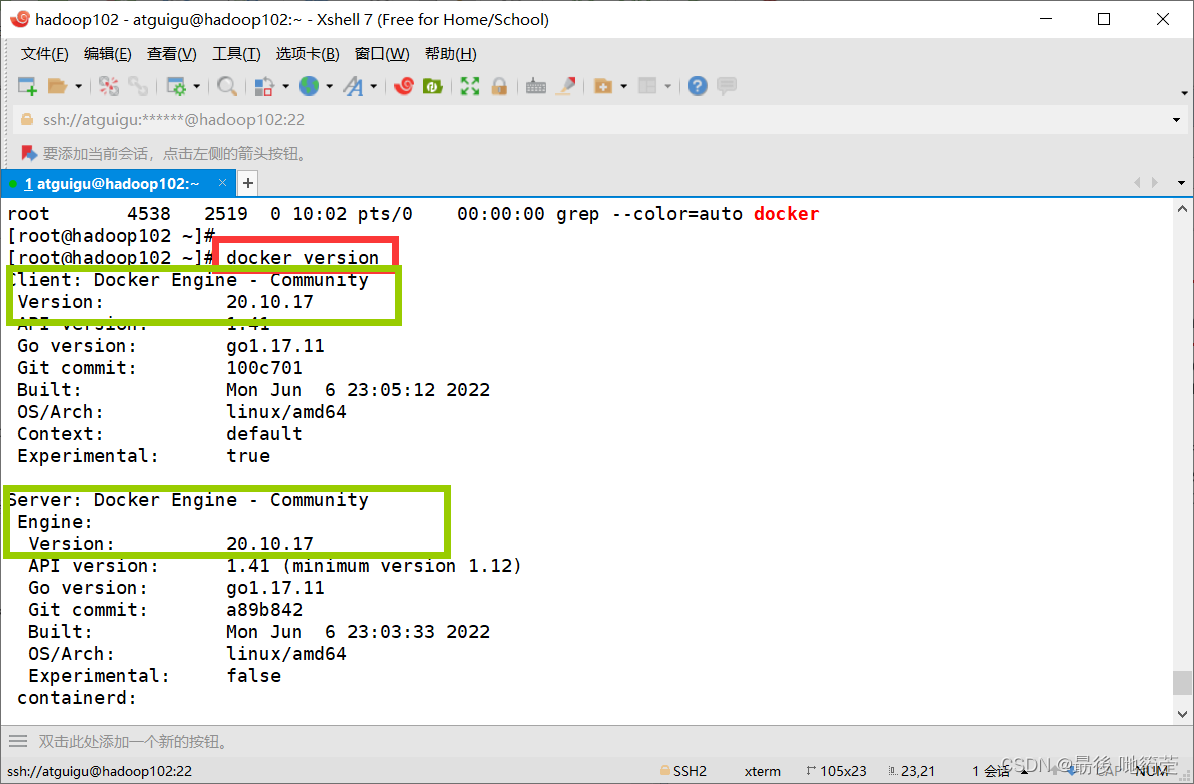
Task: Open the session Properties gear icon
Action: tap(176, 86)
